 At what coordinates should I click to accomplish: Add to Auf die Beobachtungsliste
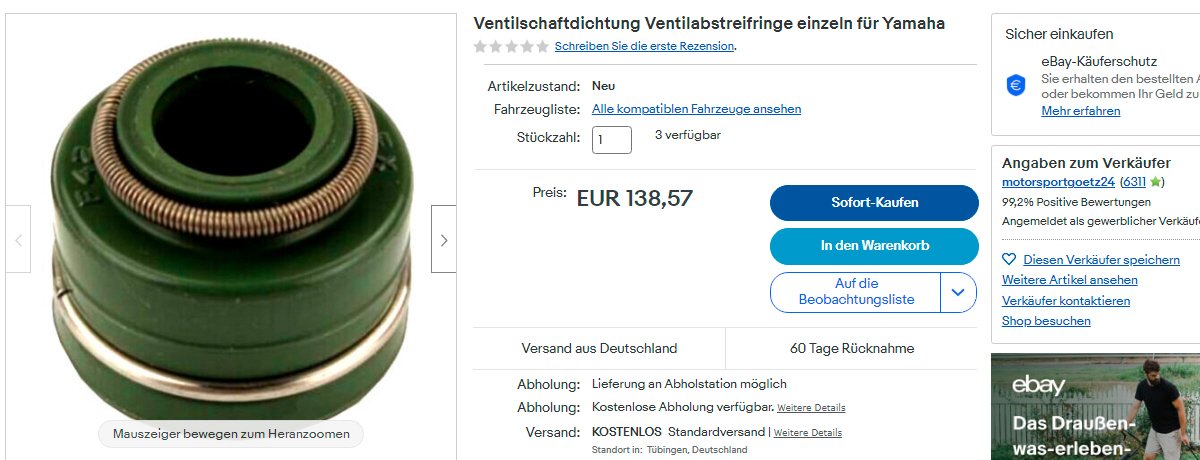pos(856,292)
